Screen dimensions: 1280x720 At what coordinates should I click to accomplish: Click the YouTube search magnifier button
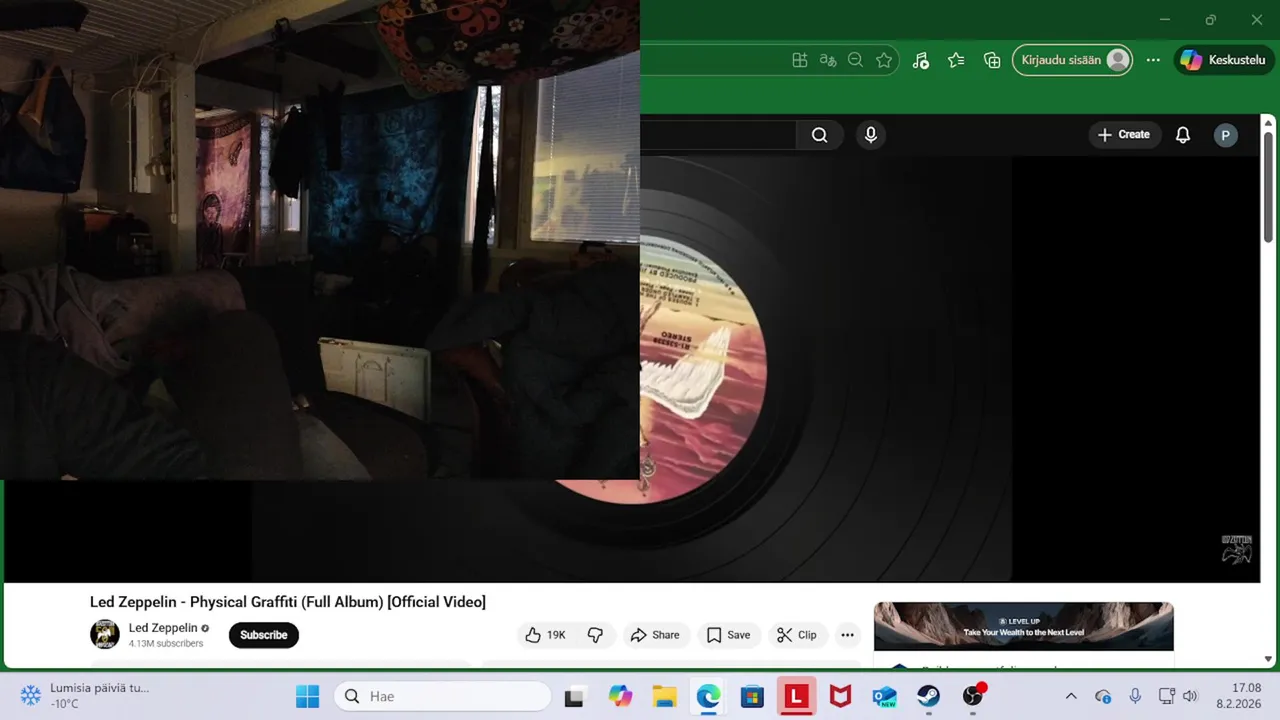tap(820, 135)
